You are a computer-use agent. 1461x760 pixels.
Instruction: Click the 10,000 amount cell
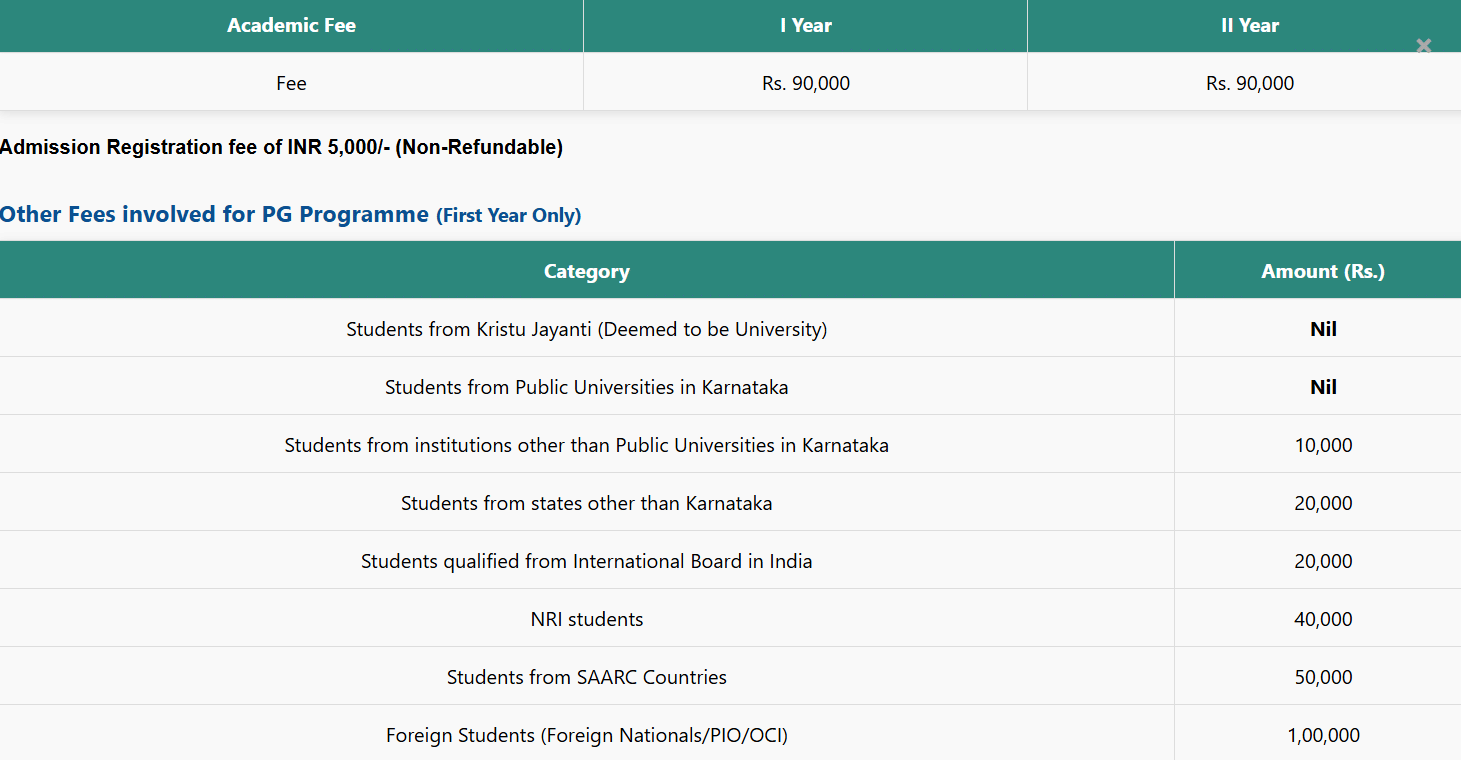pos(1322,445)
